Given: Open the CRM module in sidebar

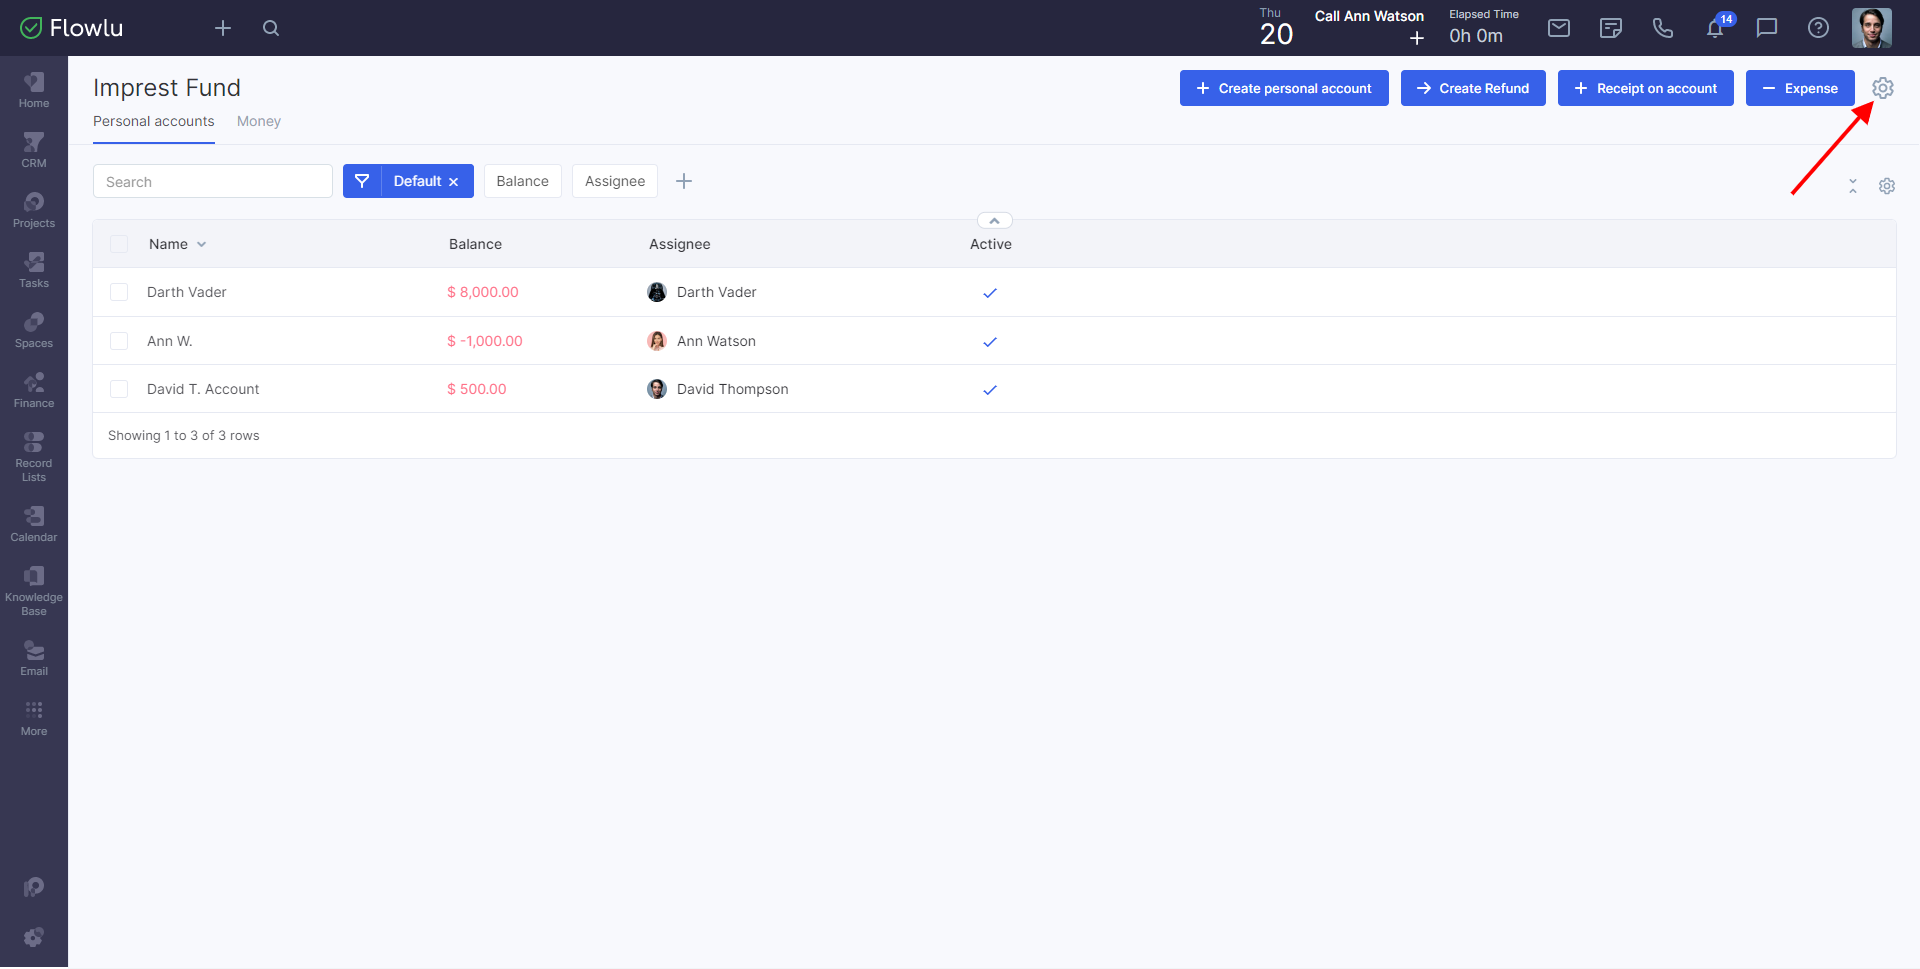Looking at the screenshot, I should coord(34,150).
